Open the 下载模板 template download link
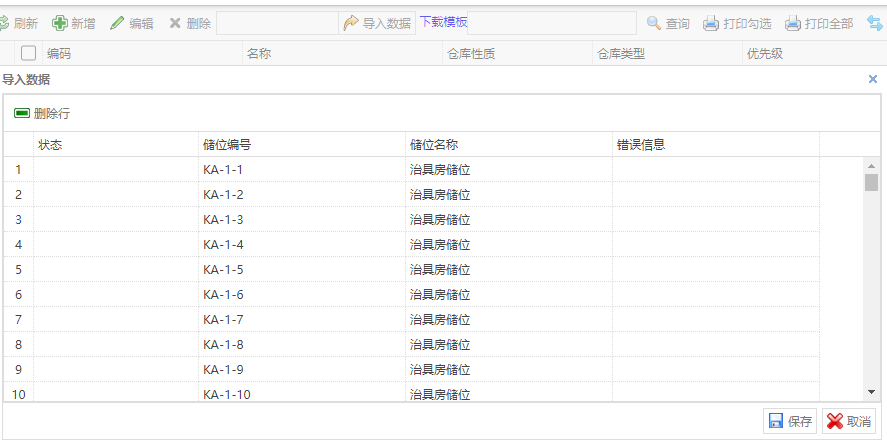This screenshot has width=887, height=445. (443, 22)
